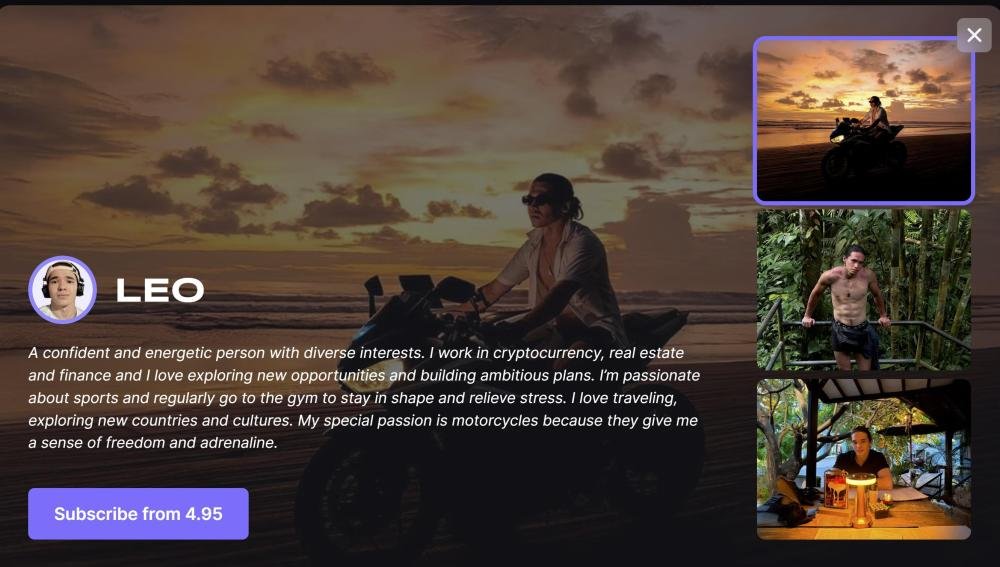1000x567 pixels.
Task: Close the Leo profile overlay
Action: (974, 35)
